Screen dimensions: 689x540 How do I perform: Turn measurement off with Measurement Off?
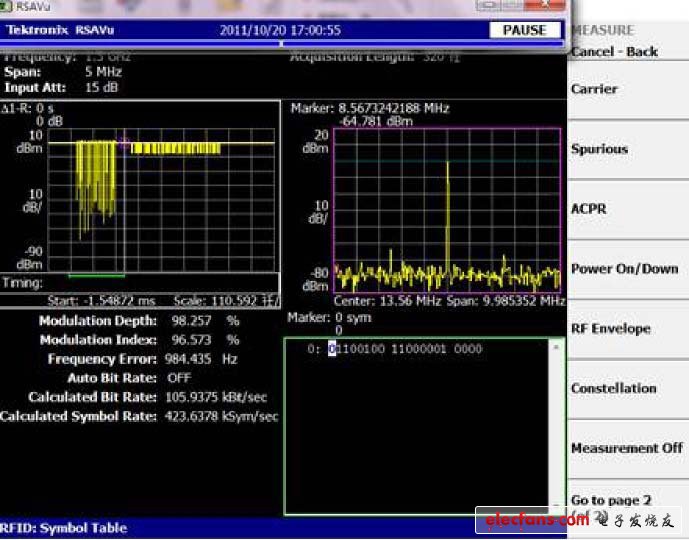pyautogui.click(x=626, y=448)
